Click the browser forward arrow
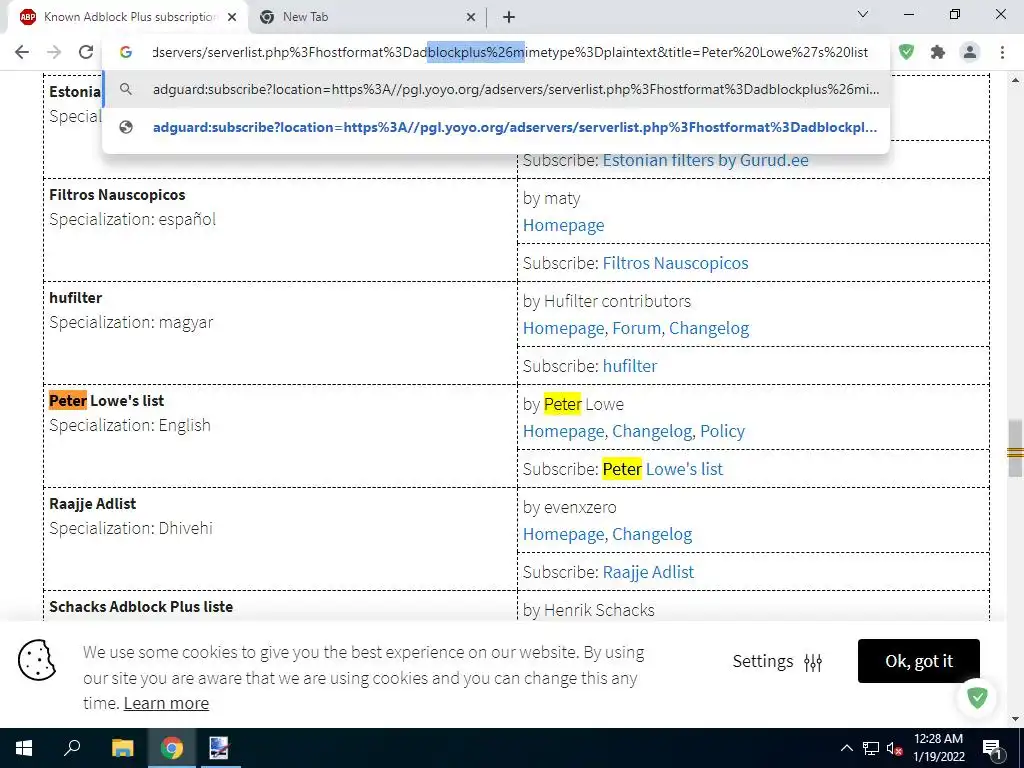The width and height of the screenshot is (1024, 768). tap(54, 52)
